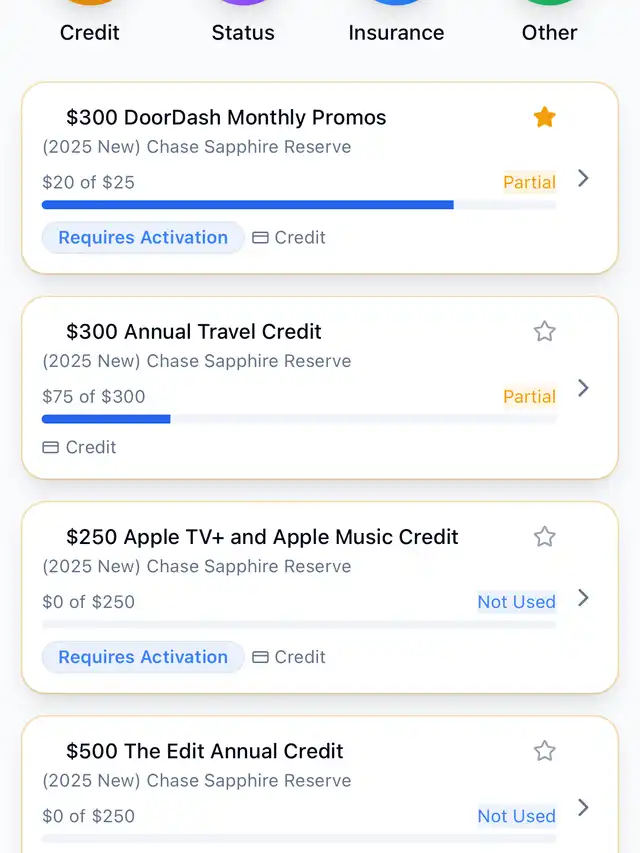The width and height of the screenshot is (640, 853).
Task: Unfavorite the DoorDash Monthly Promos star
Action: [x=544, y=118]
